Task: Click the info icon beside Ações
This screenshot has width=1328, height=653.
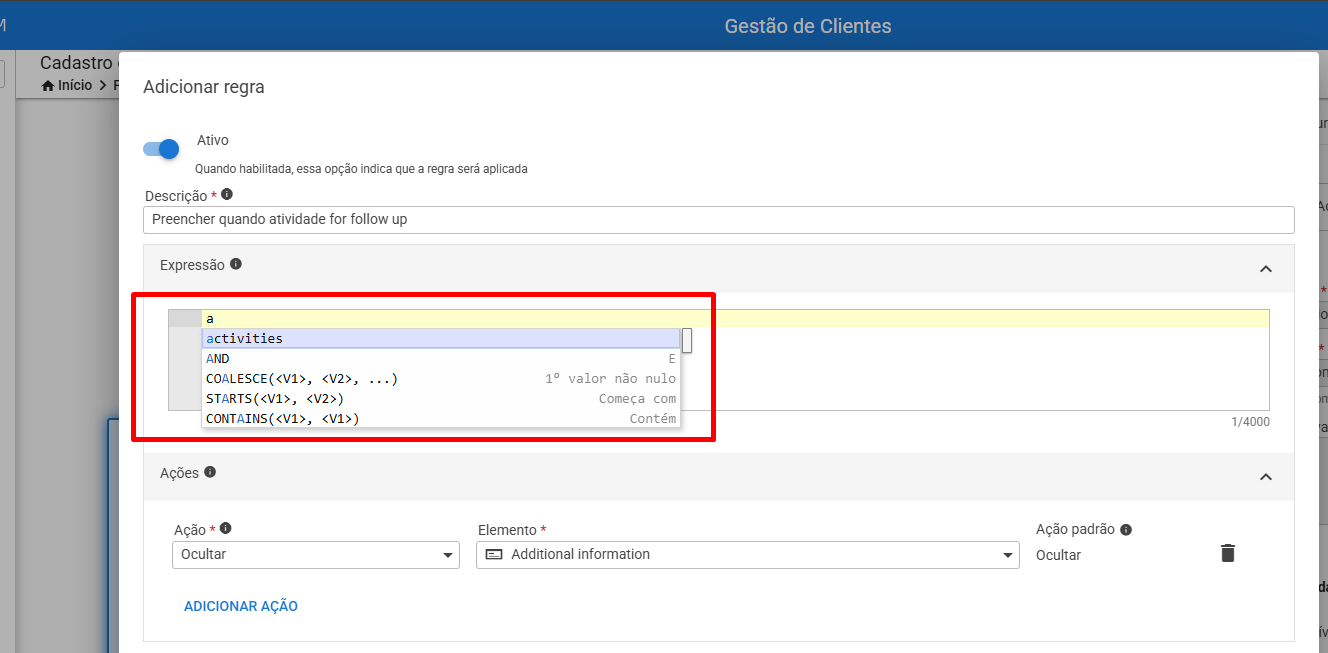Action: (210, 472)
